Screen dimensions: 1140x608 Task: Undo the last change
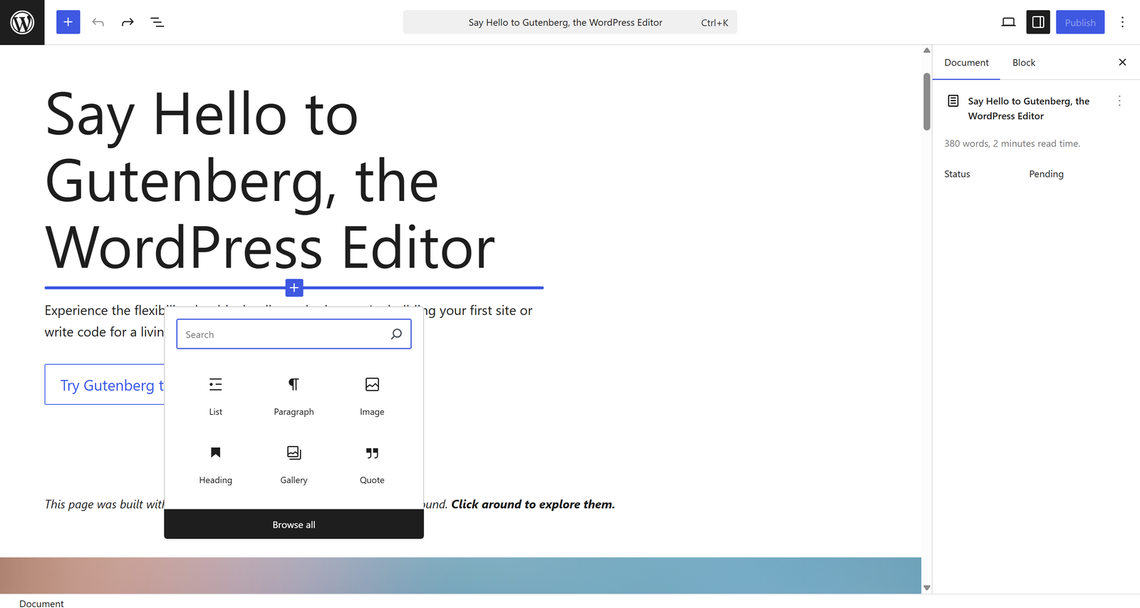tap(97, 23)
